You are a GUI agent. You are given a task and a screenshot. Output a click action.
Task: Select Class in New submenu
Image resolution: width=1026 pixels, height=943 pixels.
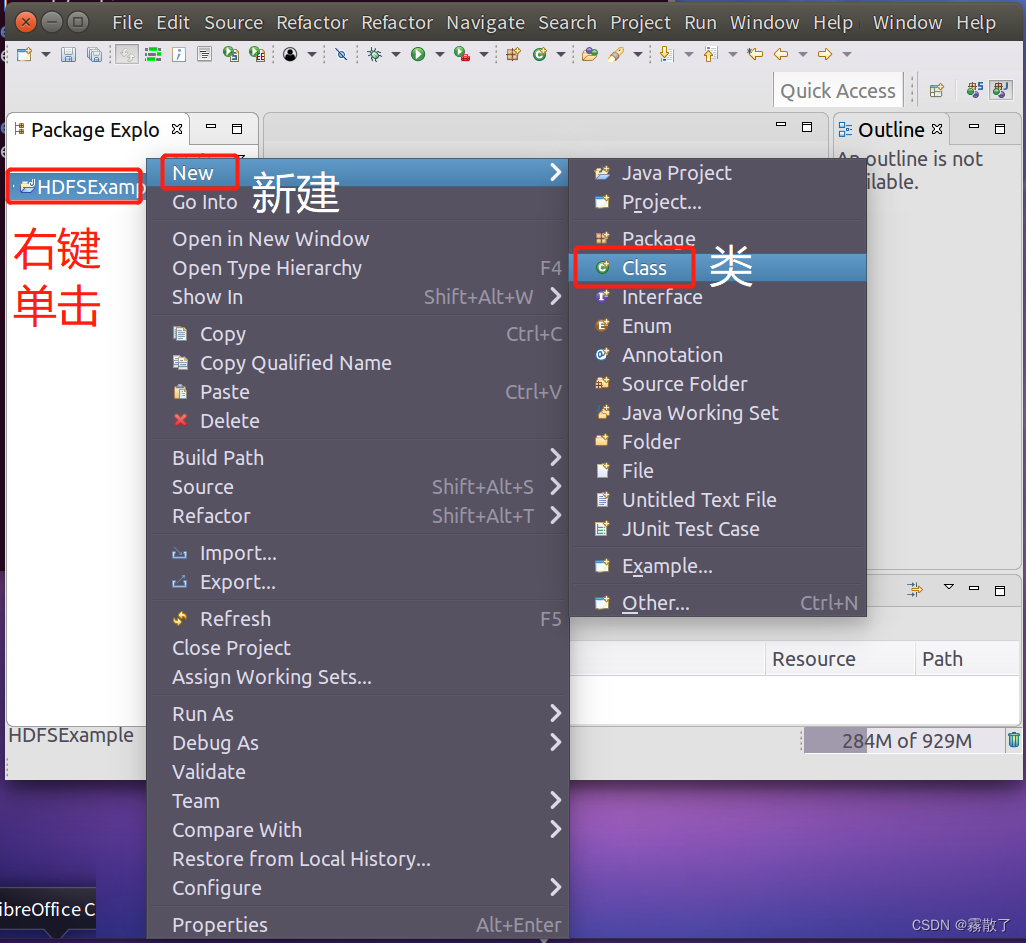(x=718, y=268)
